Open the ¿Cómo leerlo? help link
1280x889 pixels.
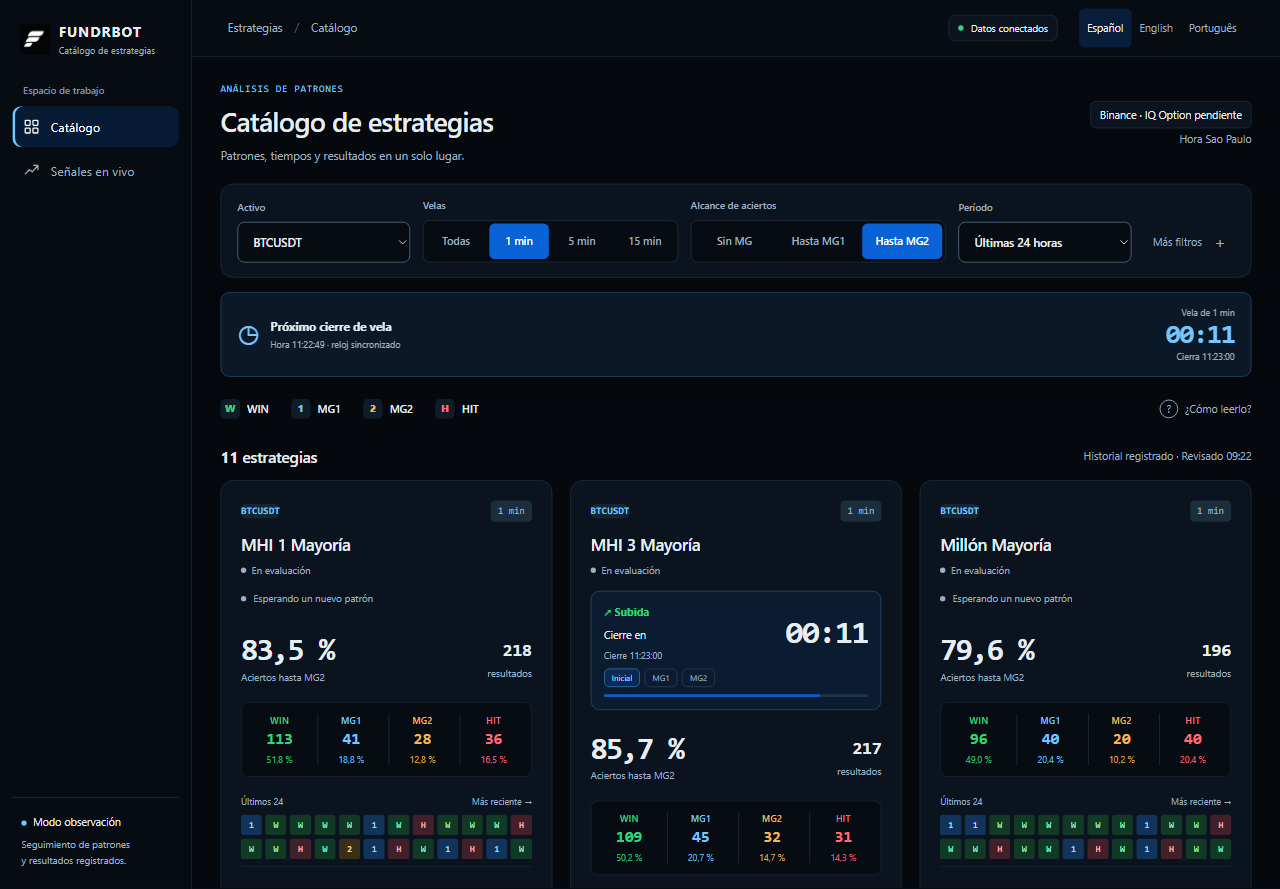1206,408
